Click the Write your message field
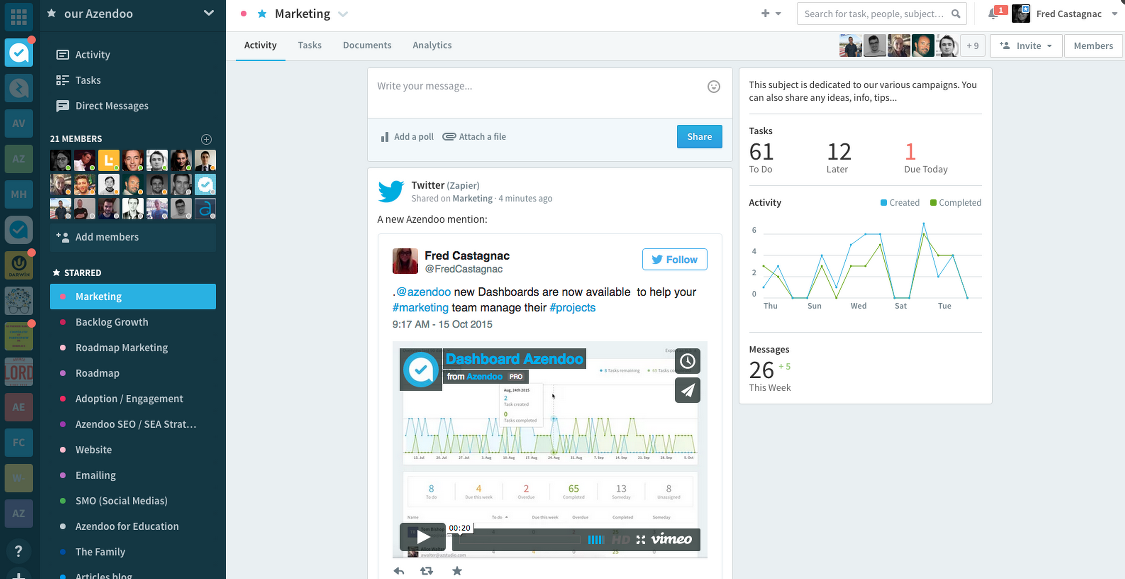This screenshot has width=1125, height=579. pyautogui.click(x=538, y=87)
